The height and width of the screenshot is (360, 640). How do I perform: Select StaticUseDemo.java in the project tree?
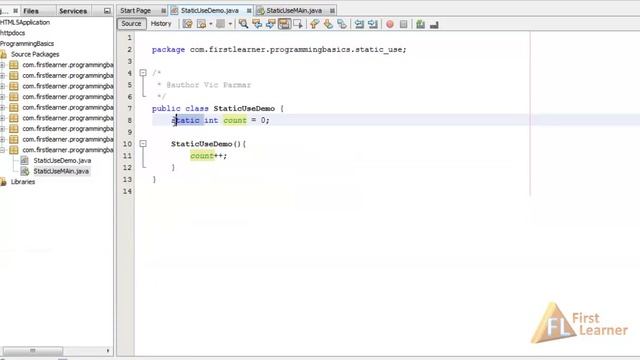click(x=62, y=160)
